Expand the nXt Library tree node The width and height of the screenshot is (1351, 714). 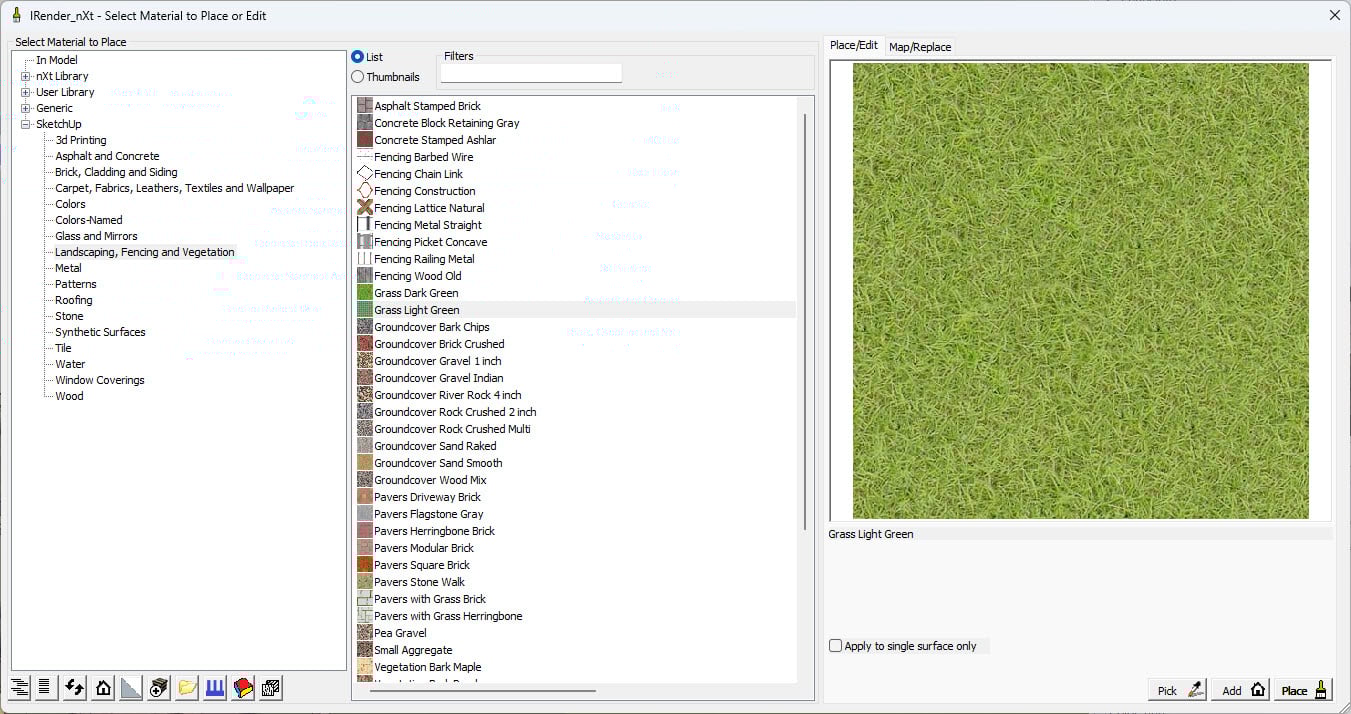pyautogui.click(x=26, y=76)
